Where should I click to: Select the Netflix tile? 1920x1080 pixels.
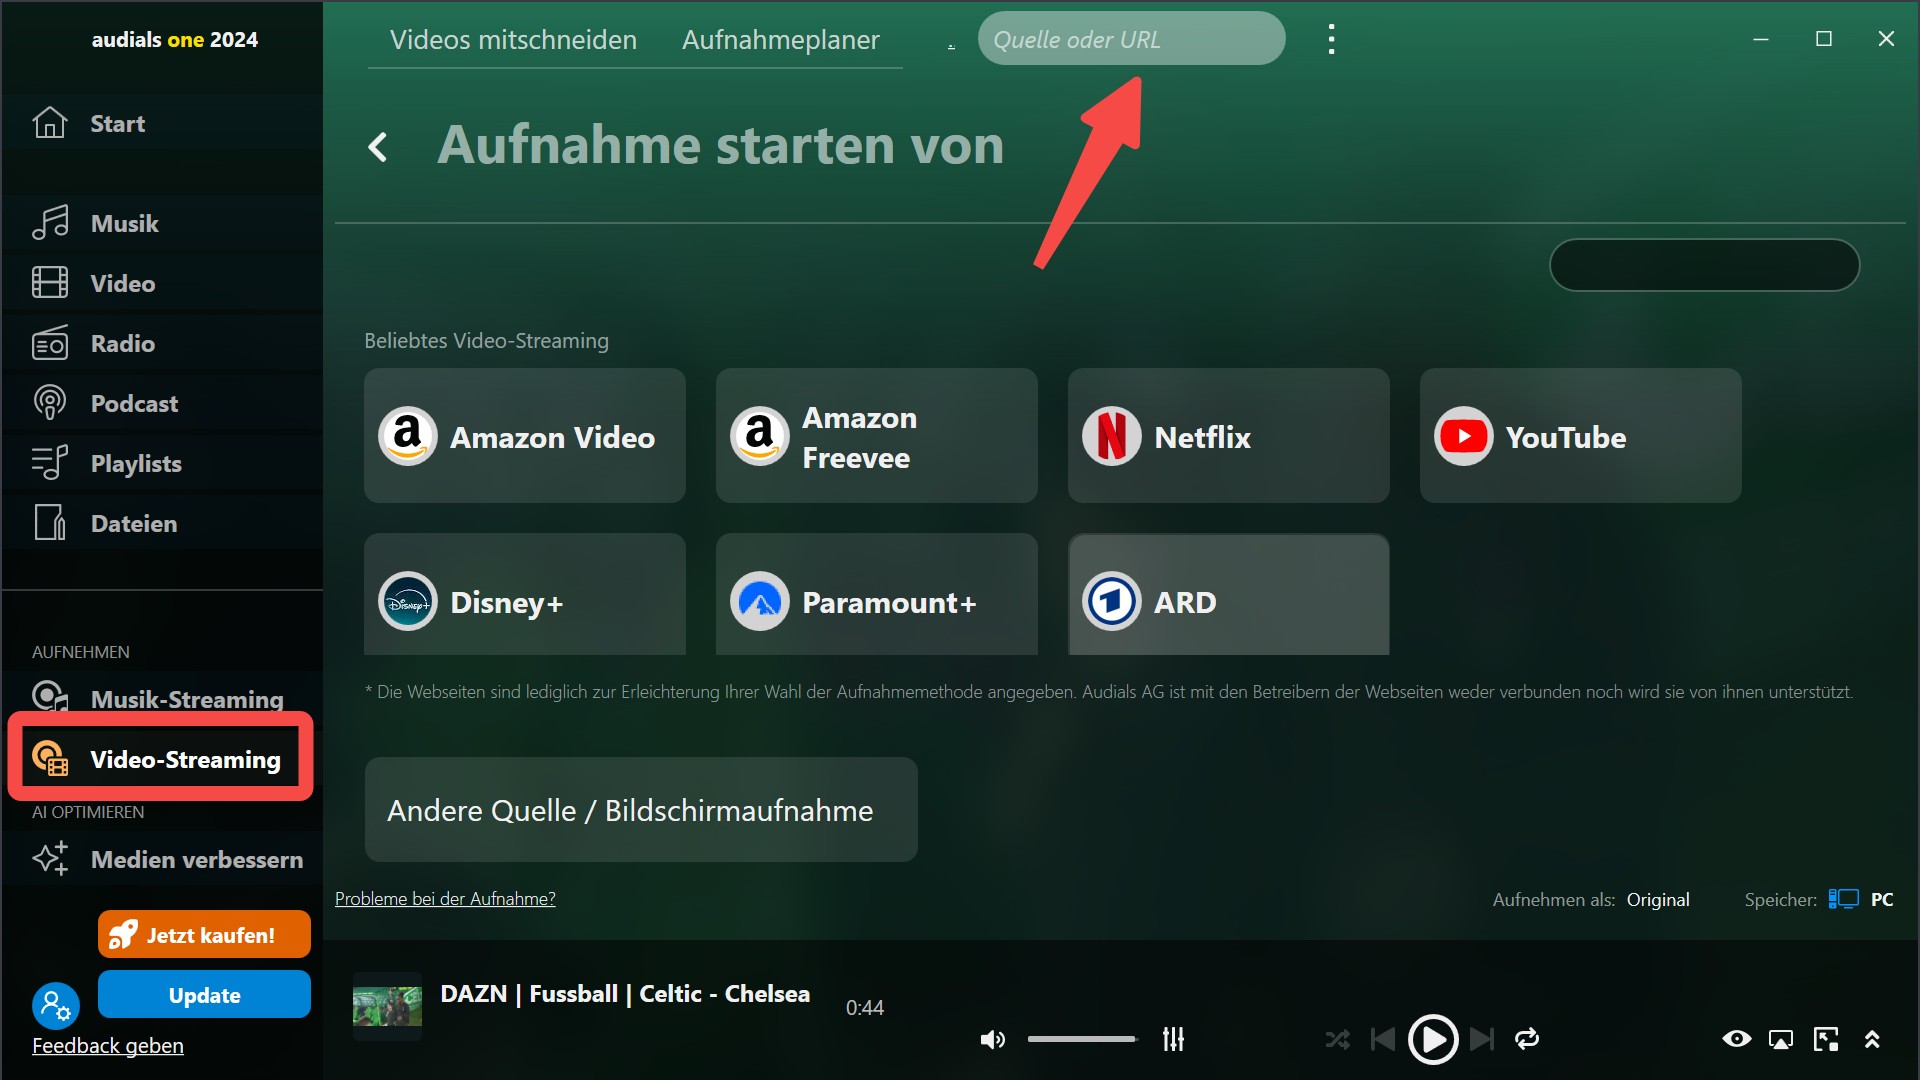pyautogui.click(x=1229, y=436)
